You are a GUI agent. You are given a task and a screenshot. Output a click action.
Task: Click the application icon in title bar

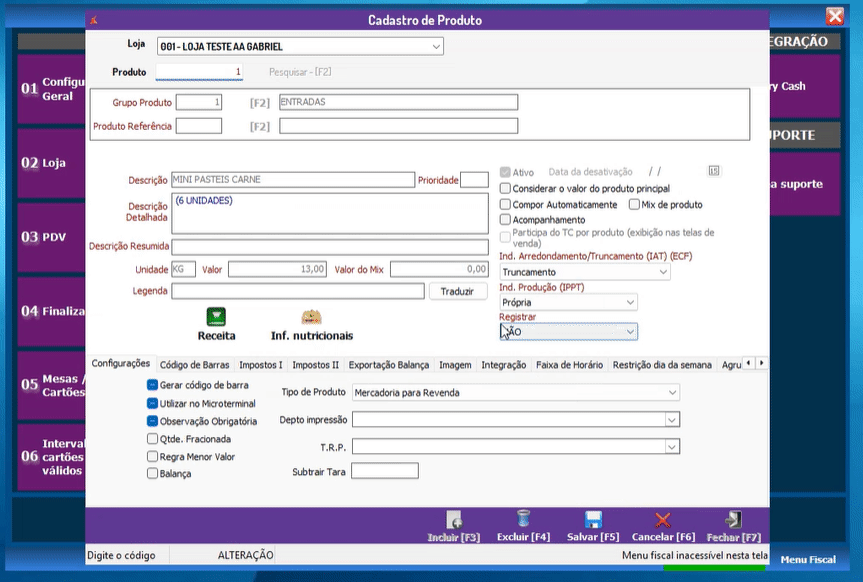94,20
